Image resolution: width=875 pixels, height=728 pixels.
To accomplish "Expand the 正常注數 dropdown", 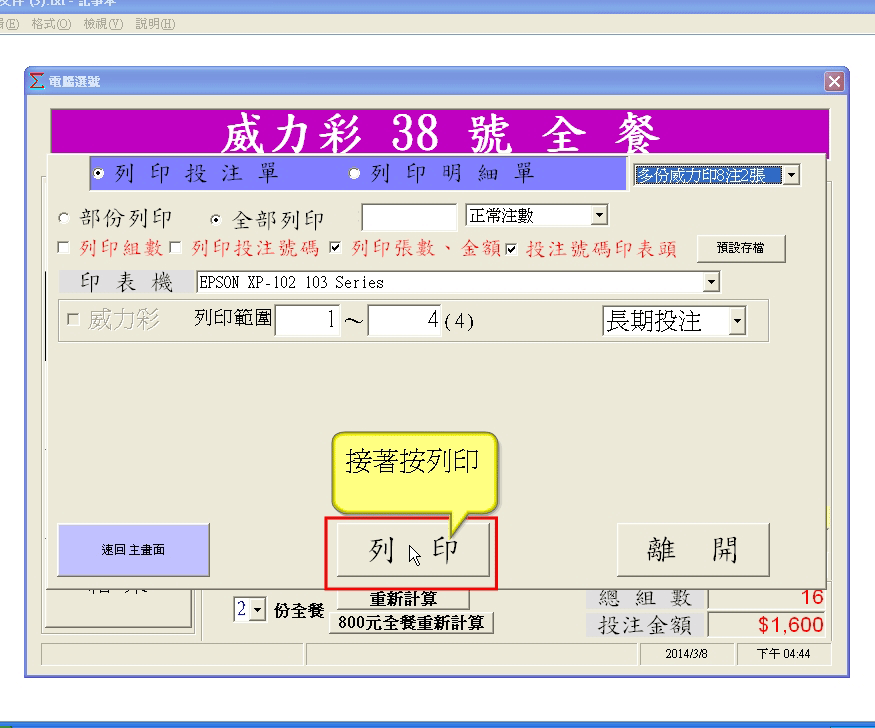I will click(x=598, y=215).
